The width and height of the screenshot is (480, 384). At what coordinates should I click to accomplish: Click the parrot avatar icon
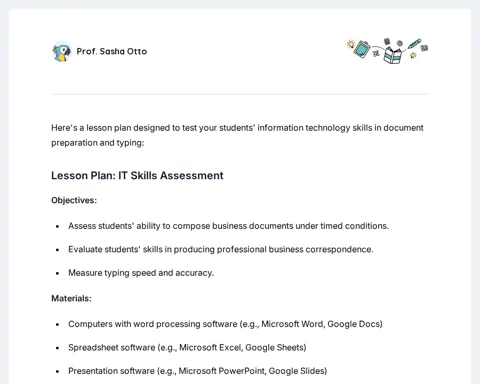click(62, 52)
